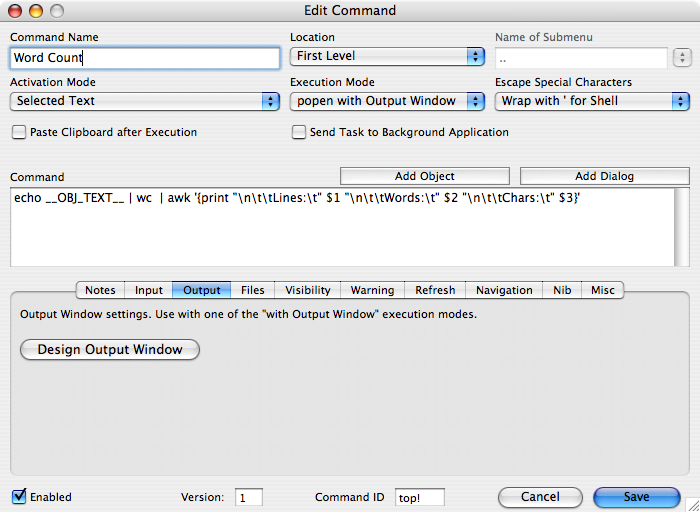Click the Name of Submenu stepper arrows

click(x=681, y=57)
